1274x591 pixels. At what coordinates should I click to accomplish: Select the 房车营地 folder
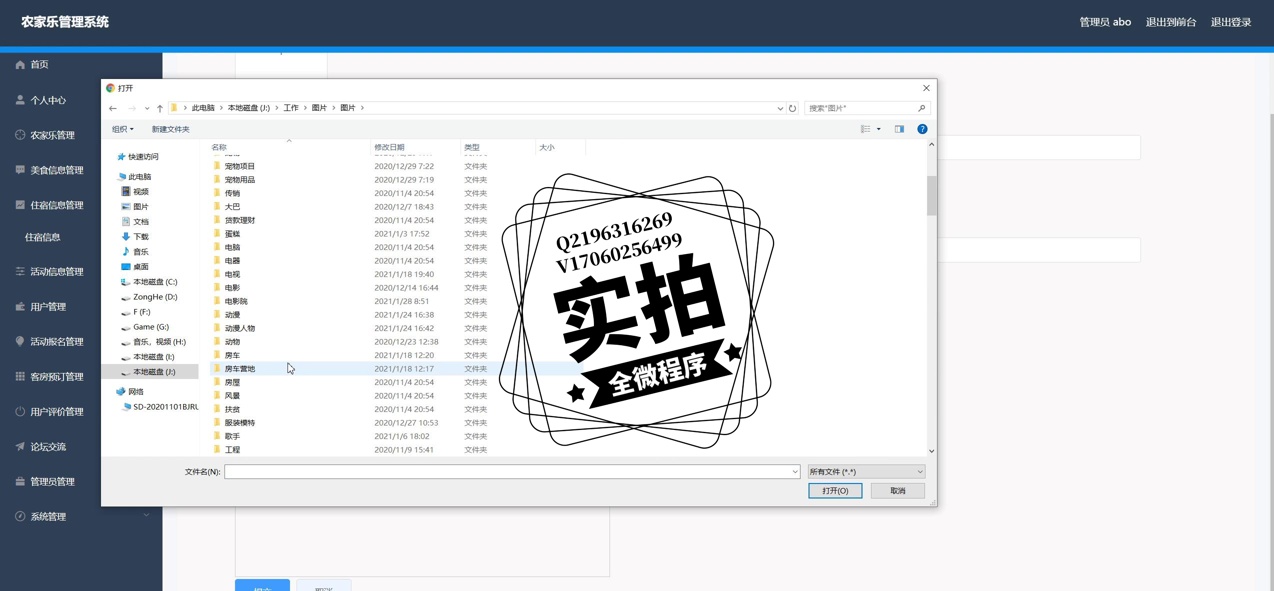coord(240,369)
